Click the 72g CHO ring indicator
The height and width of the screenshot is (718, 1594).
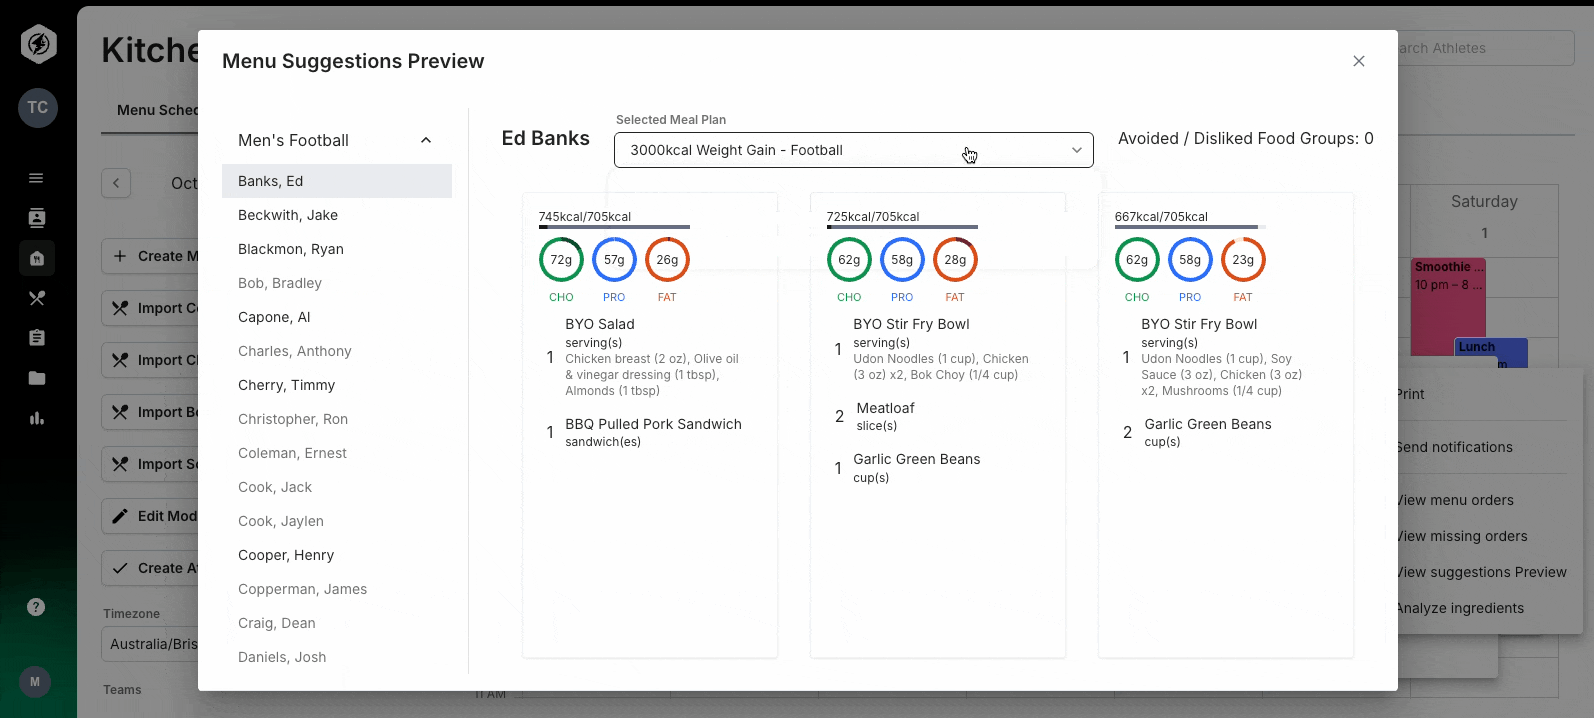(x=561, y=260)
